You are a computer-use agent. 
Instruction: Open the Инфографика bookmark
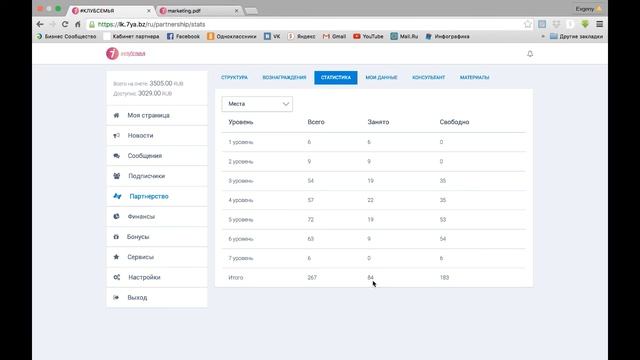coord(447,36)
